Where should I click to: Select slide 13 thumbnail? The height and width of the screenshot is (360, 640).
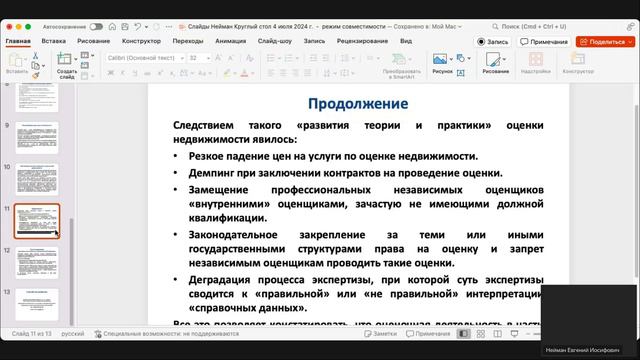pyautogui.click(x=37, y=304)
